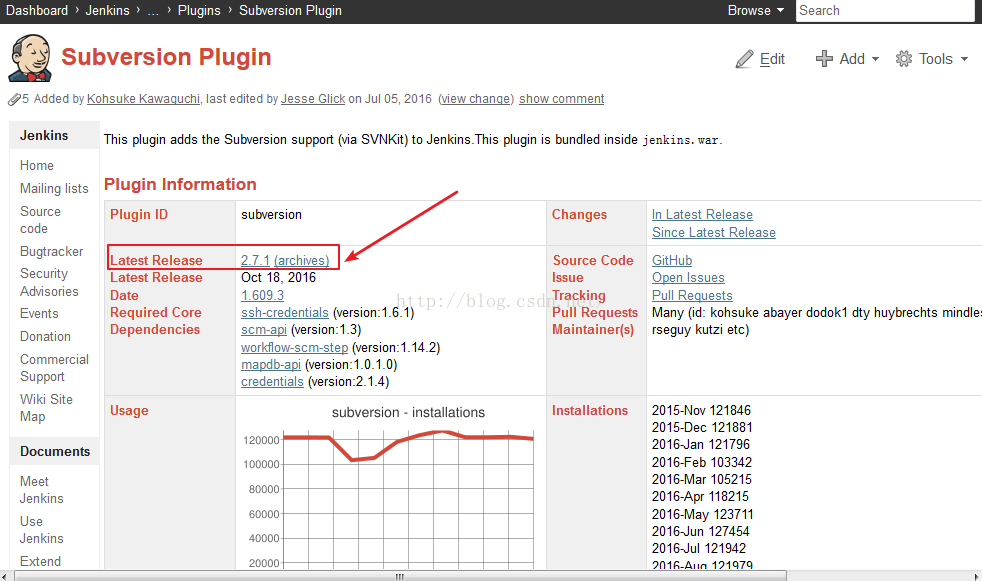Screen dimensions: 982x581
Task: Open In Latest Release changes link
Action: 702,215
